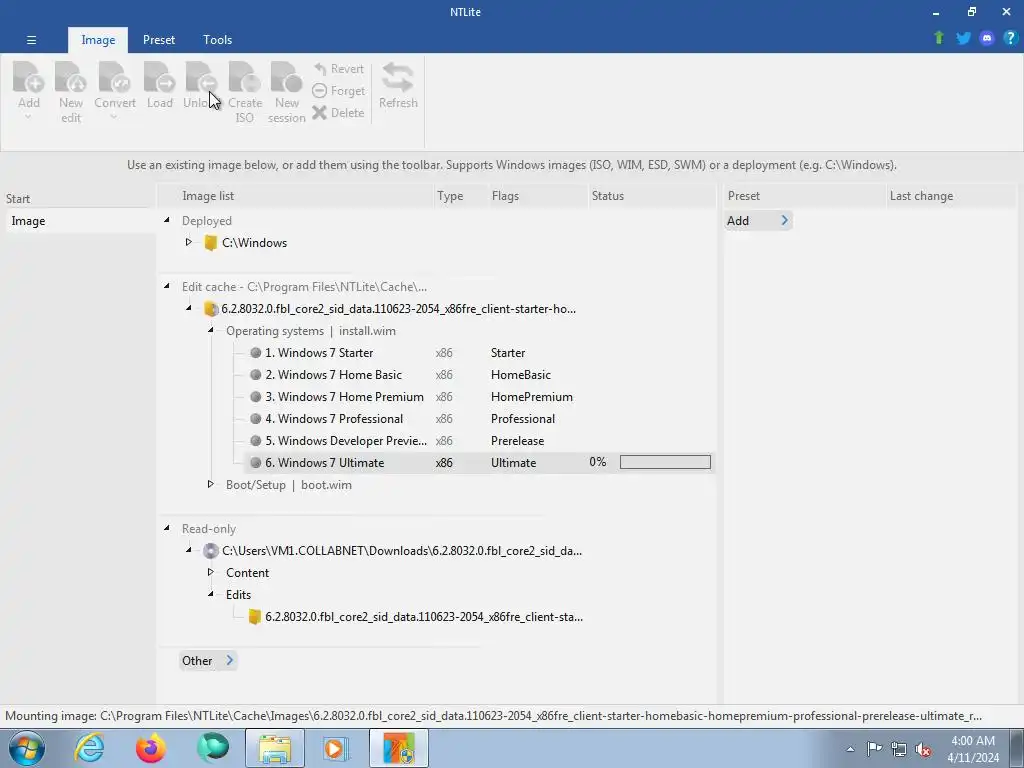Collapse Operating systems install.wim node
Viewport: 1024px width, 768px height.
[x=211, y=330]
